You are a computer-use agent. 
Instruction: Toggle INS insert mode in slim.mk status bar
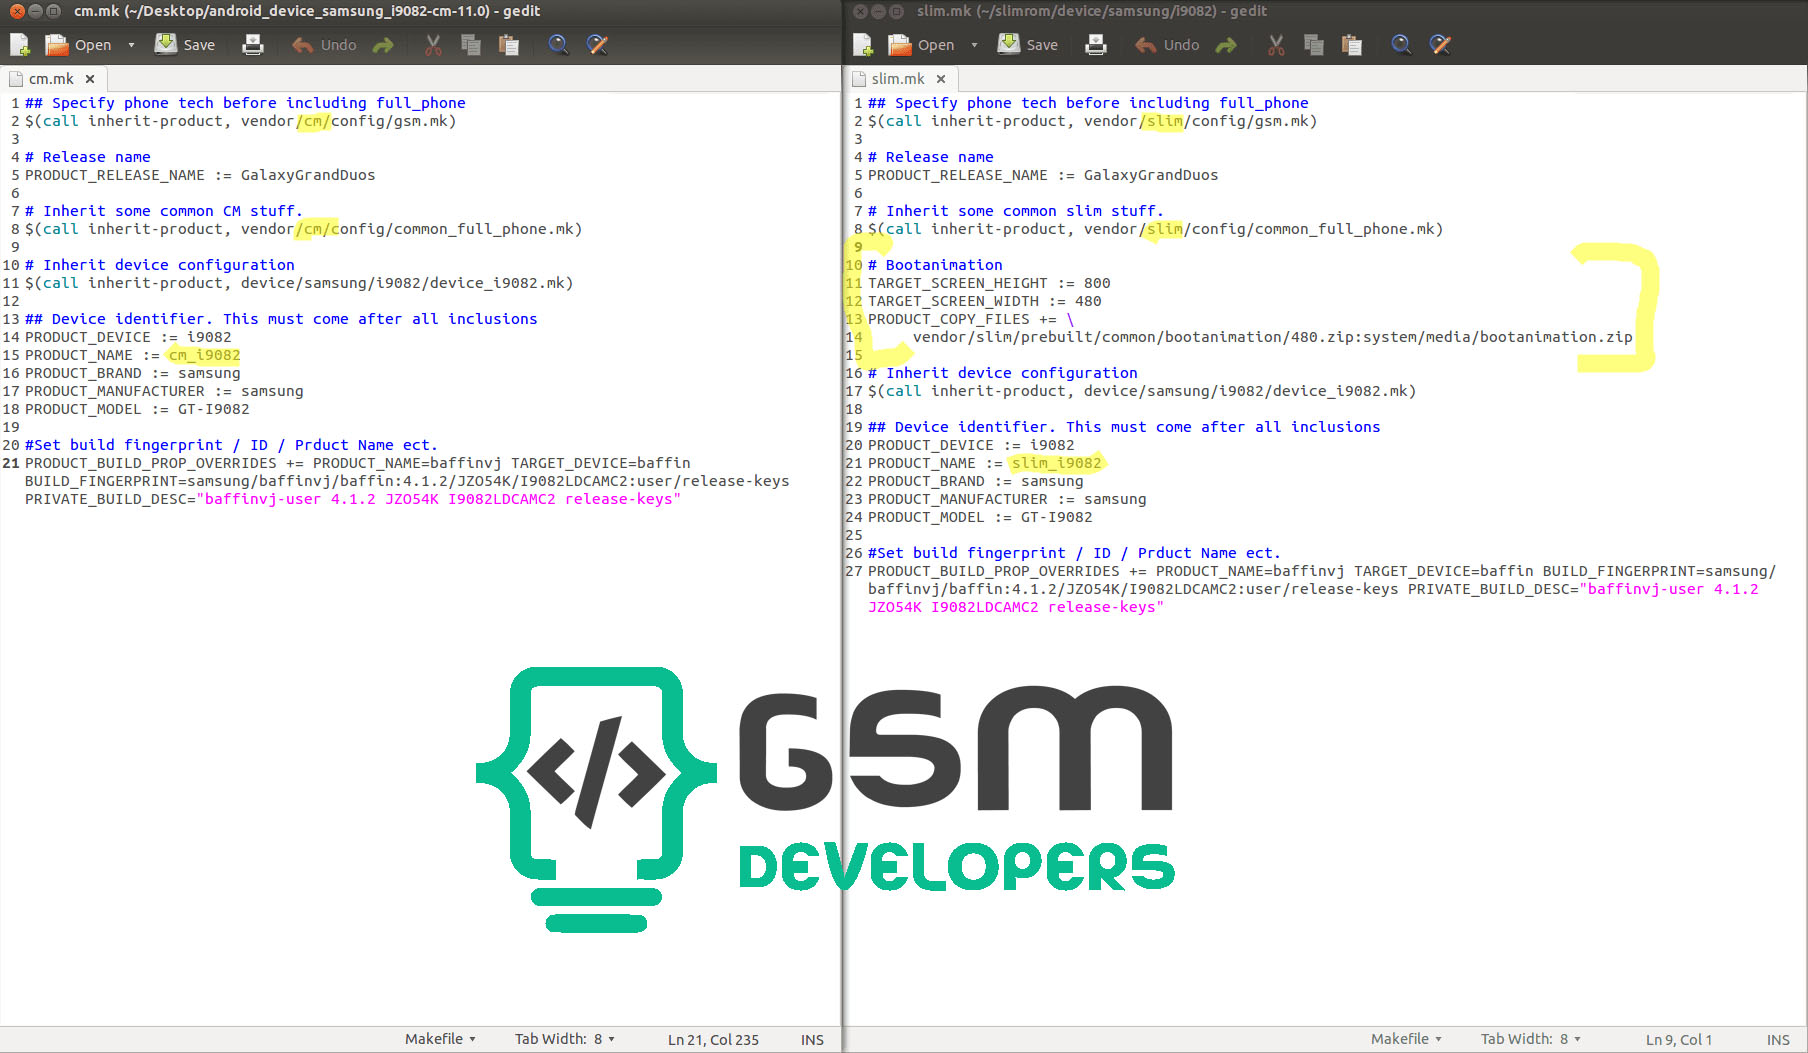[1778, 1040]
